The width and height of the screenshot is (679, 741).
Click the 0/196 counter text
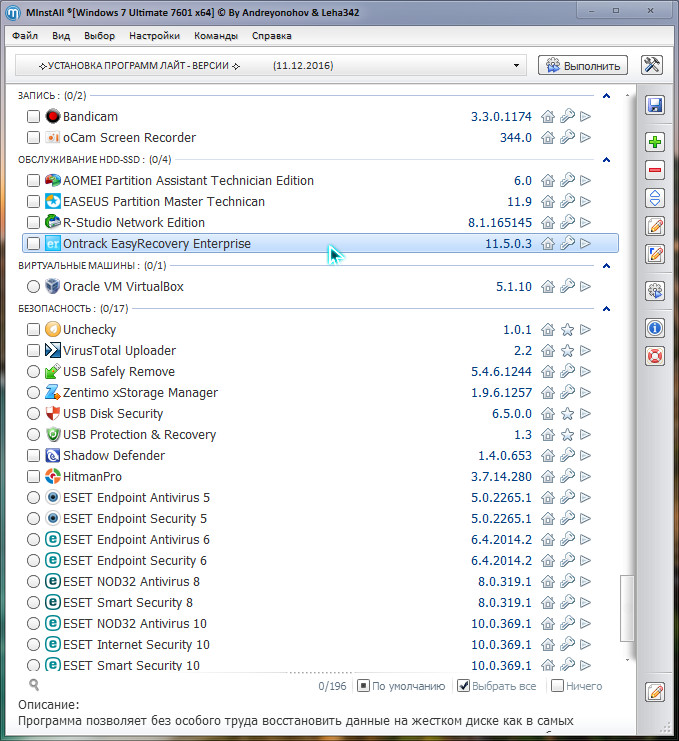pyautogui.click(x=332, y=686)
